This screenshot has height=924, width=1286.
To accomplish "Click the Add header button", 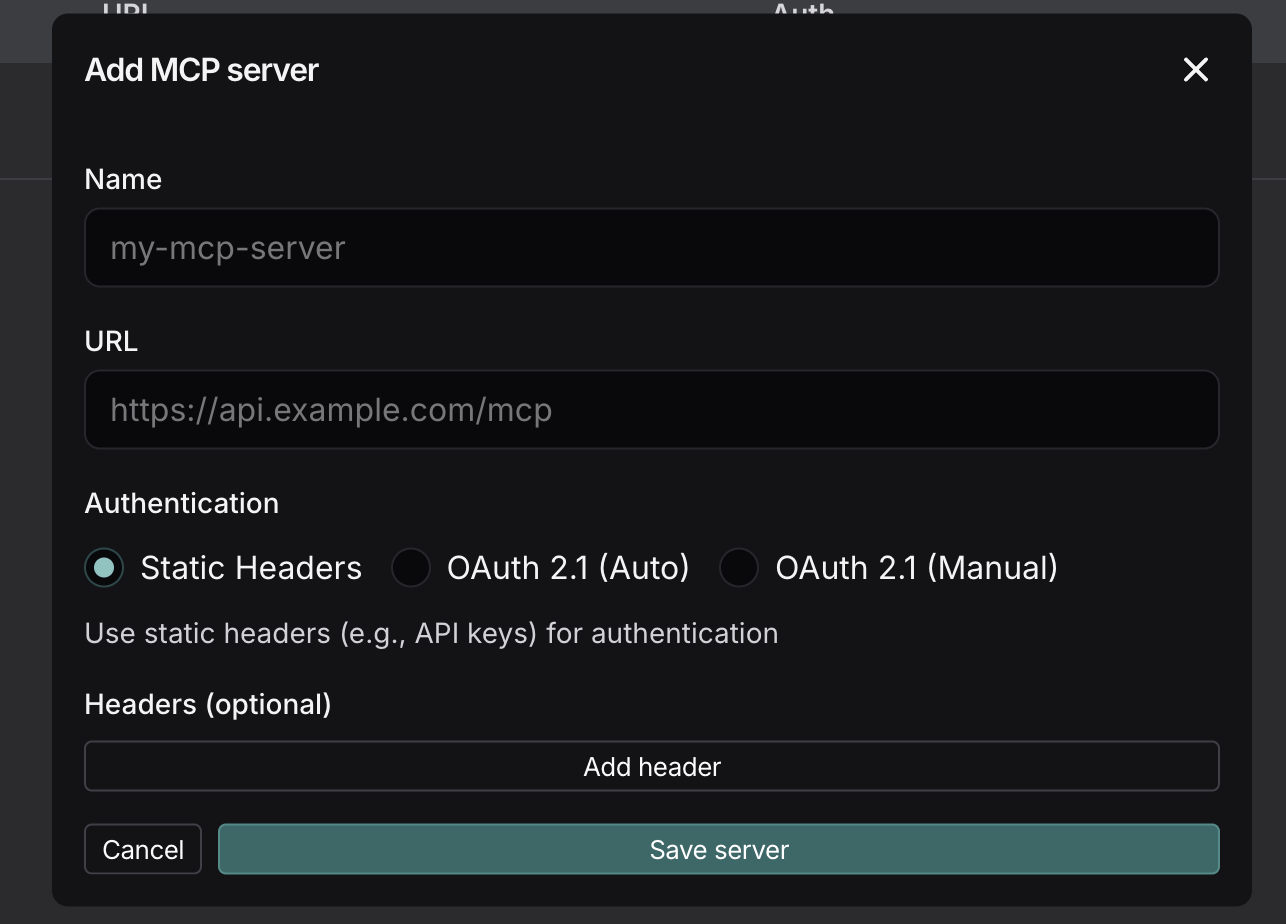I will tap(651, 766).
